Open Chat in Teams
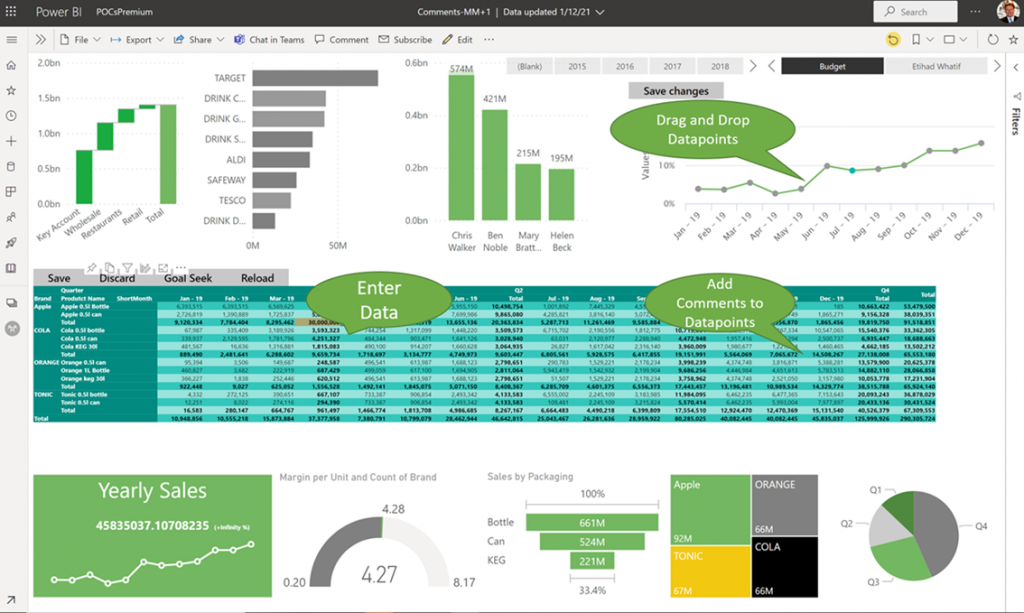The width and height of the screenshot is (1024, 613). pyautogui.click(x=269, y=40)
